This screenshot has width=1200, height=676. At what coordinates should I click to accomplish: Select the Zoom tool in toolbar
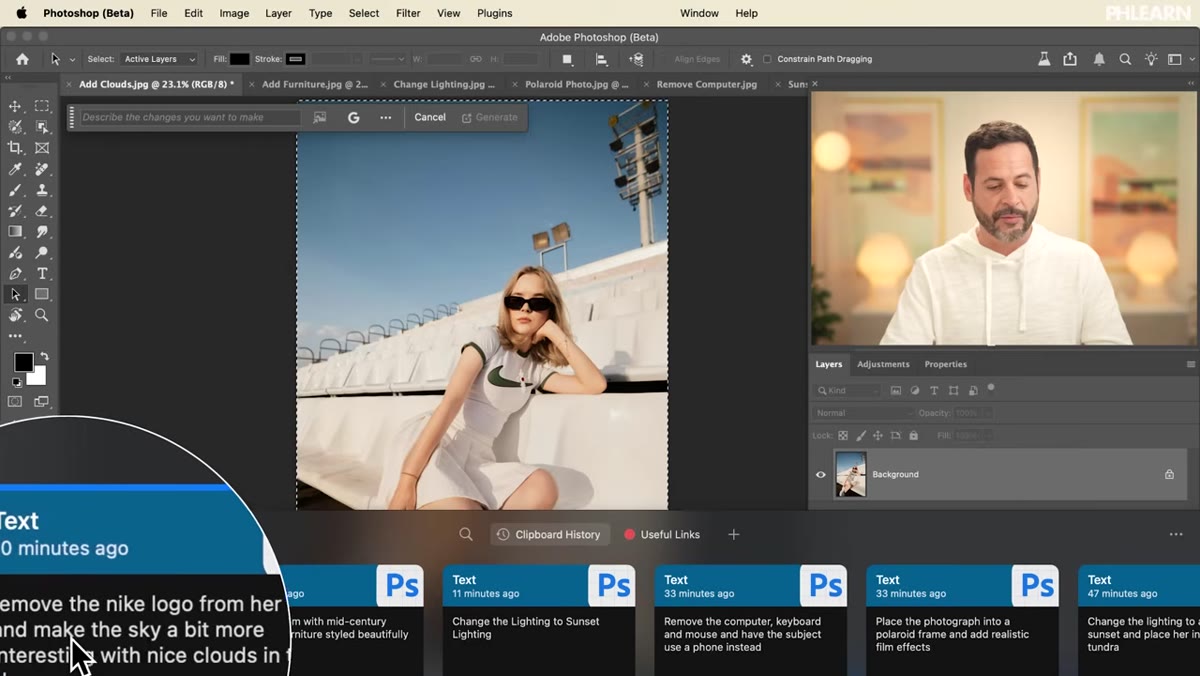[42, 315]
